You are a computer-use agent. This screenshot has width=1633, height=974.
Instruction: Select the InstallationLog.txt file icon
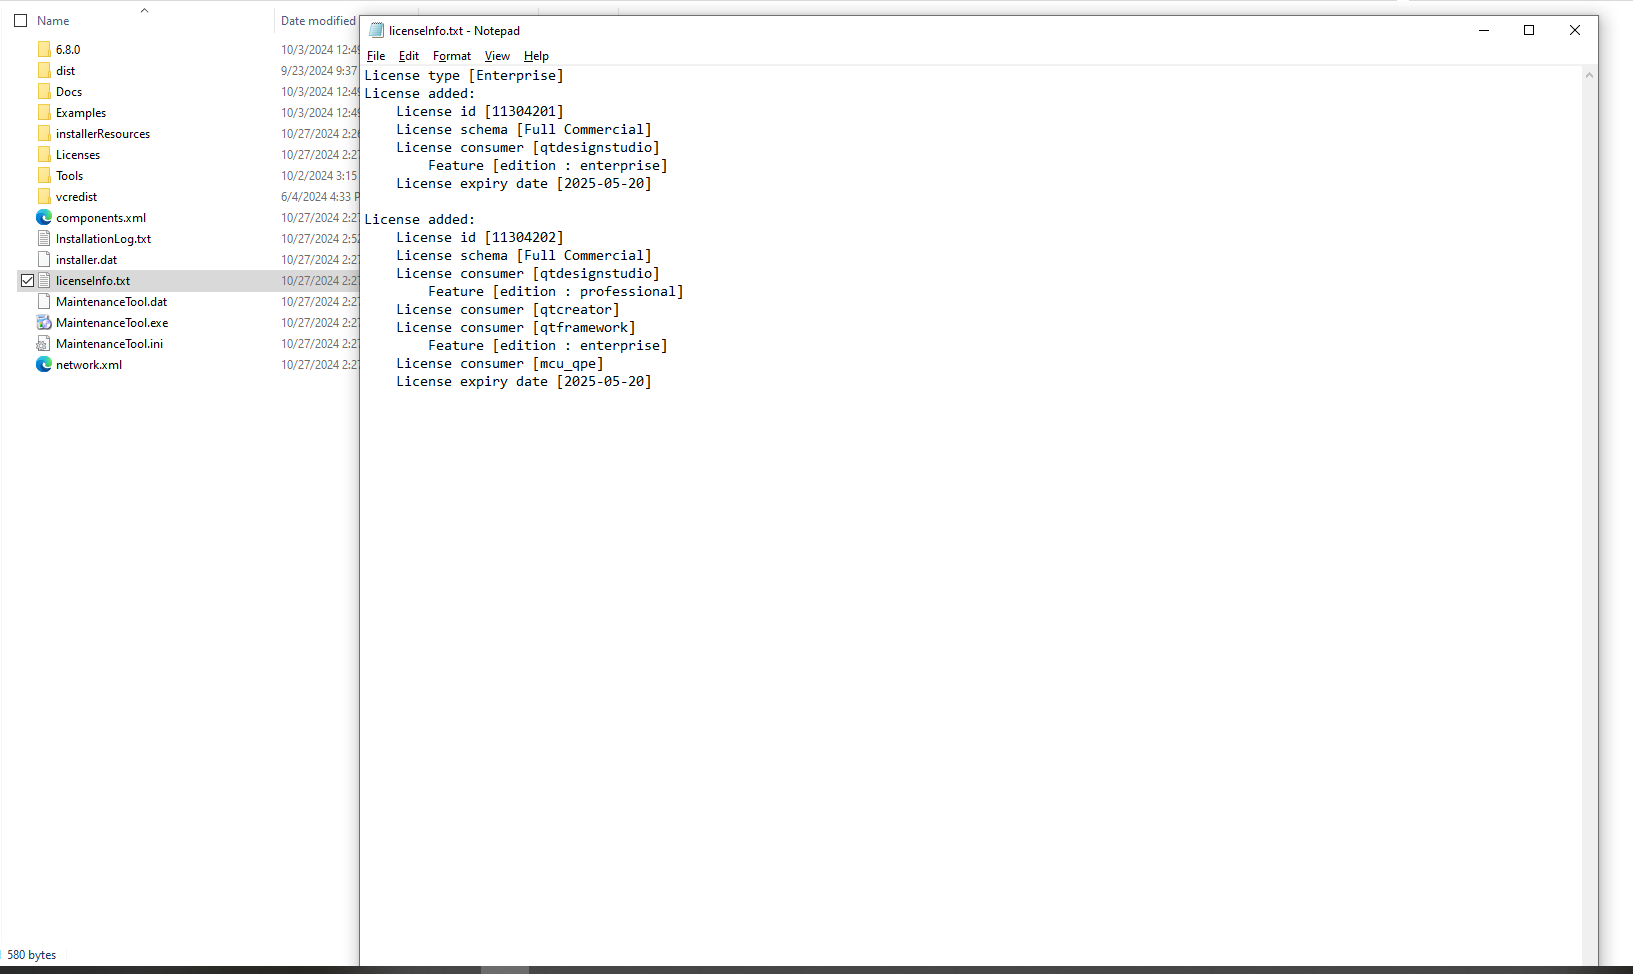[44, 238]
